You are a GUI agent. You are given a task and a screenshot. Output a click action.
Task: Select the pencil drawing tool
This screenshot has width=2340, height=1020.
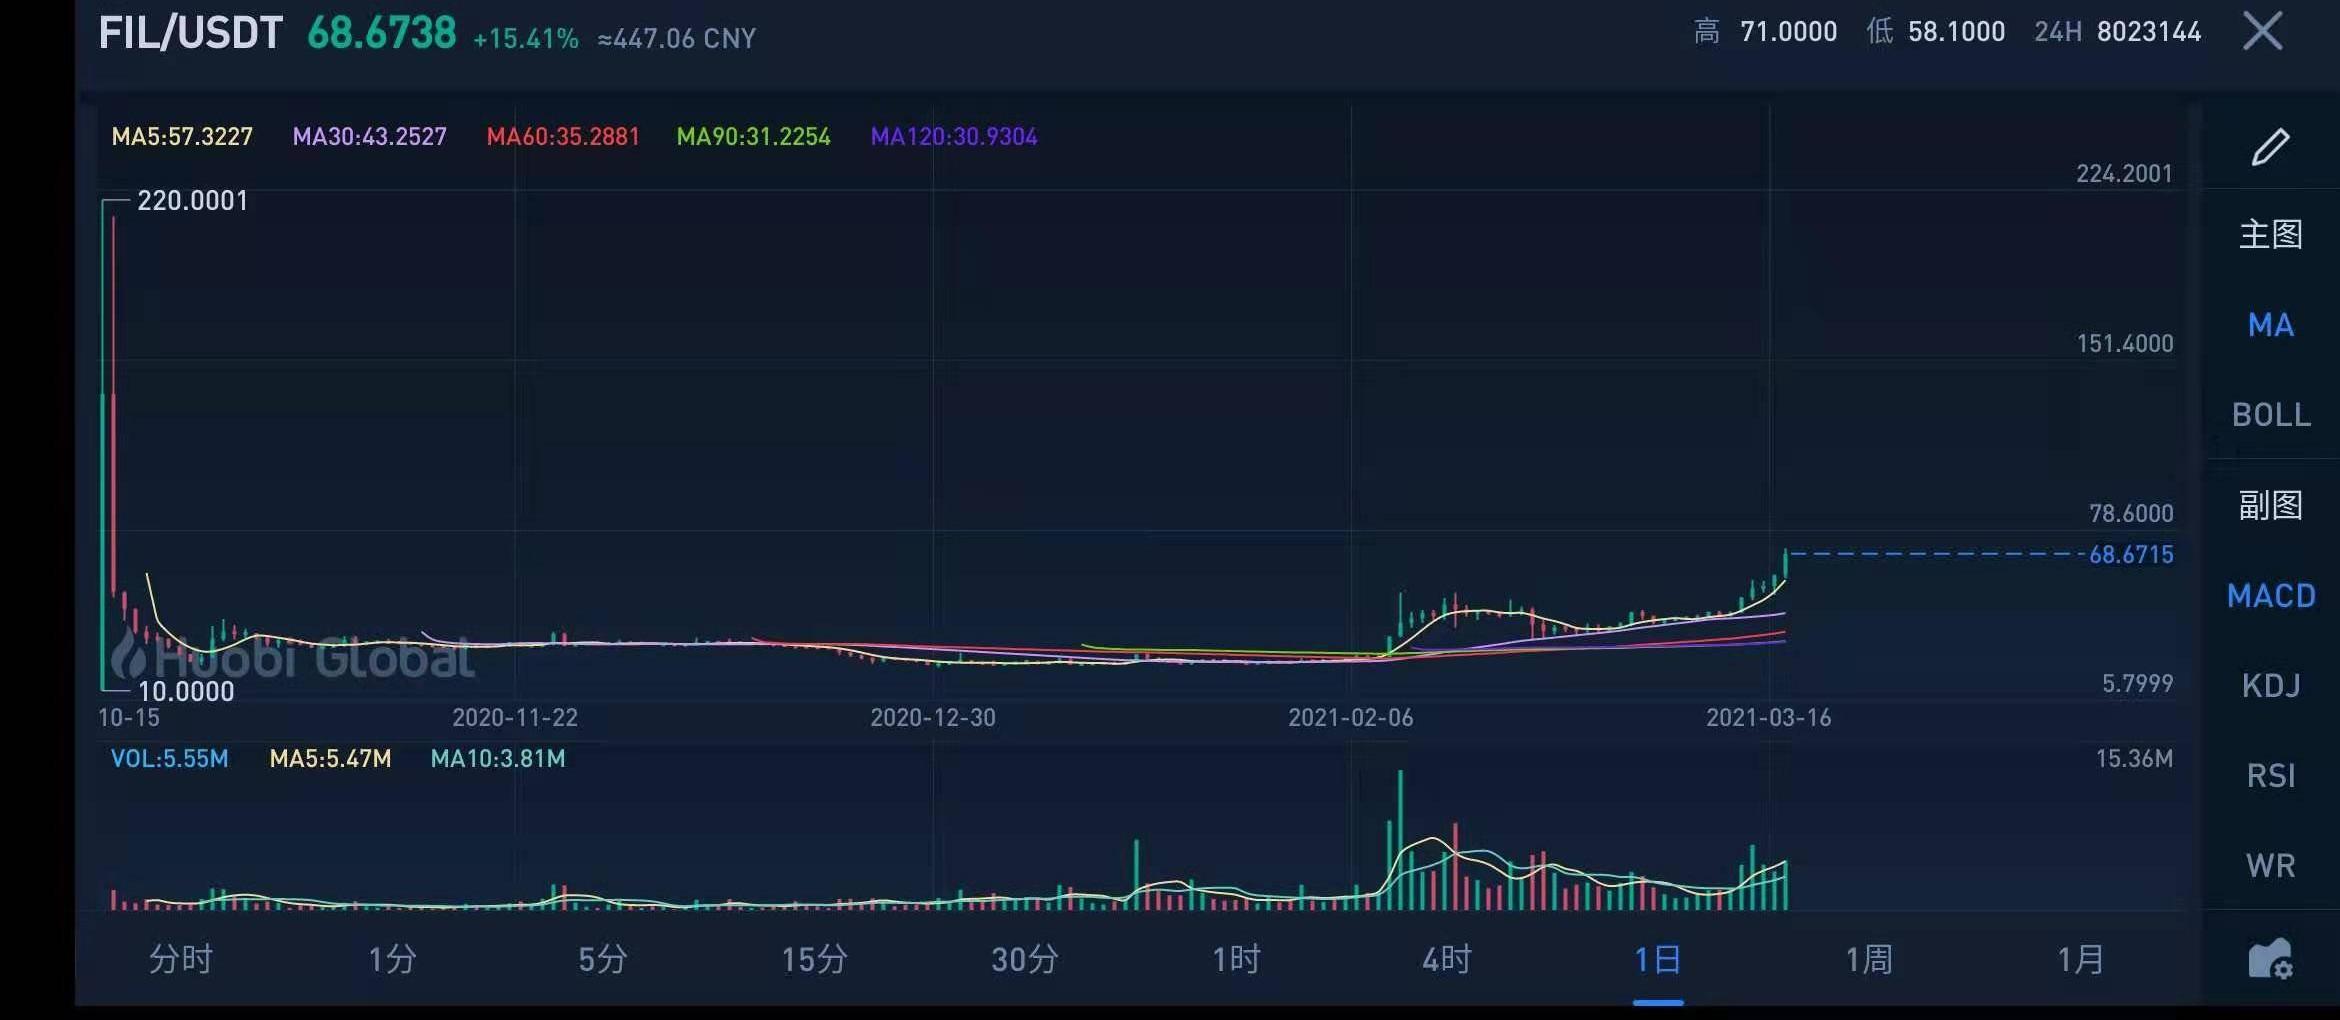(x=2270, y=147)
